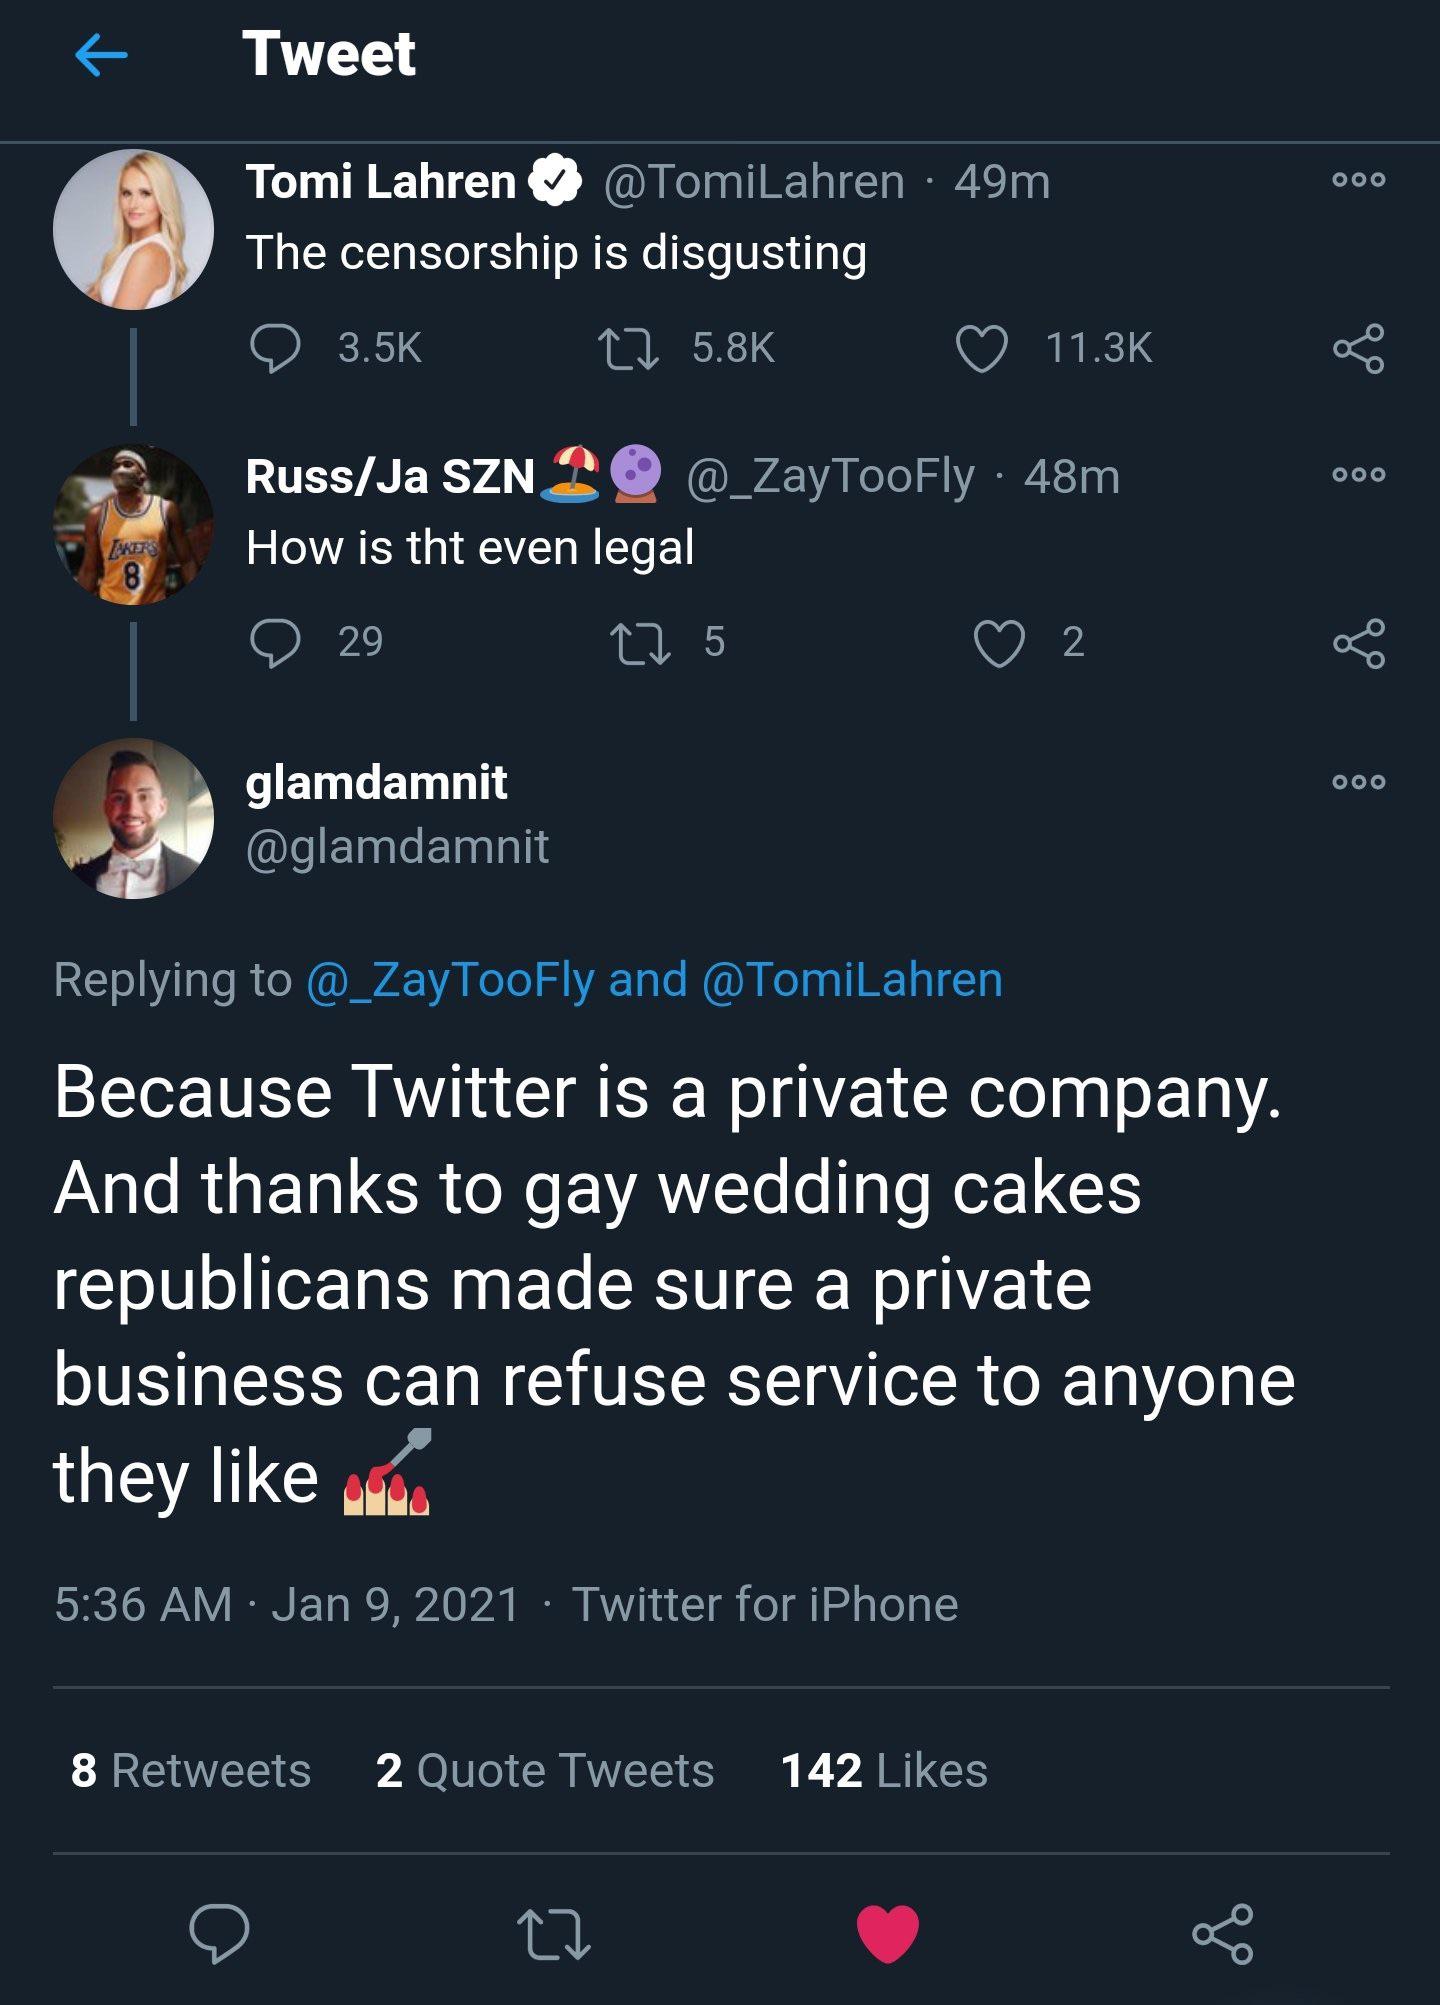Like Tomi Lahren's tweet
The width and height of the screenshot is (1440, 2005).
[981, 349]
